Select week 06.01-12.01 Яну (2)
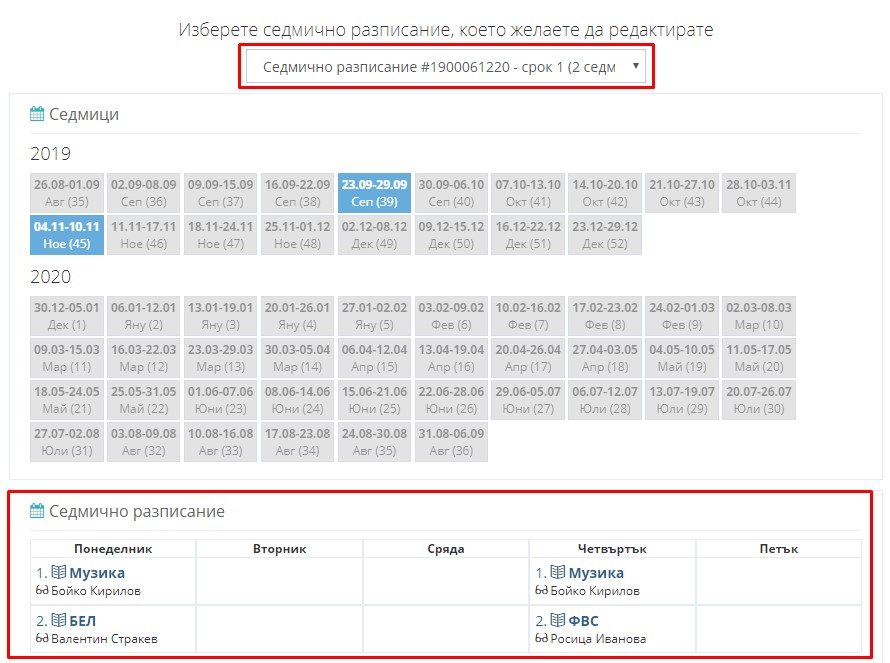 tap(144, 316)
